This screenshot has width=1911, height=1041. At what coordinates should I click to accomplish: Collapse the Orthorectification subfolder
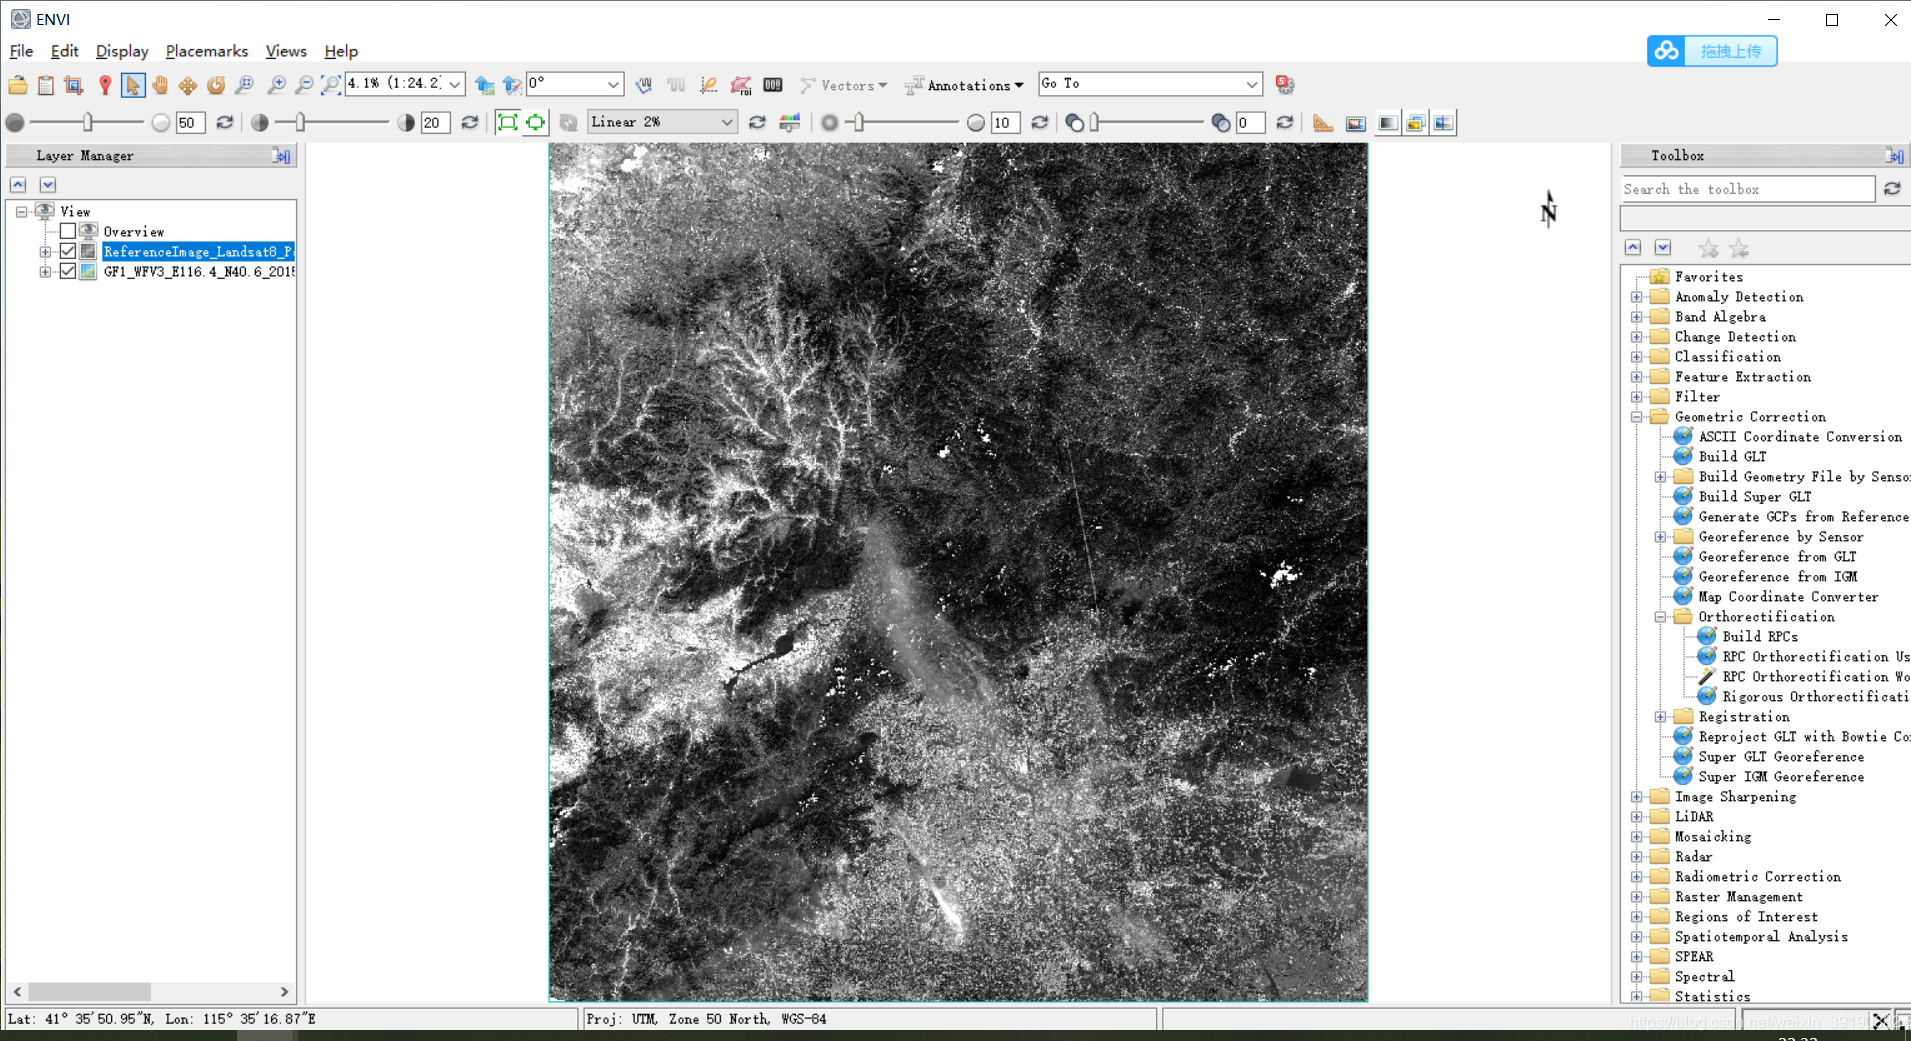[x=1661, y=617]
